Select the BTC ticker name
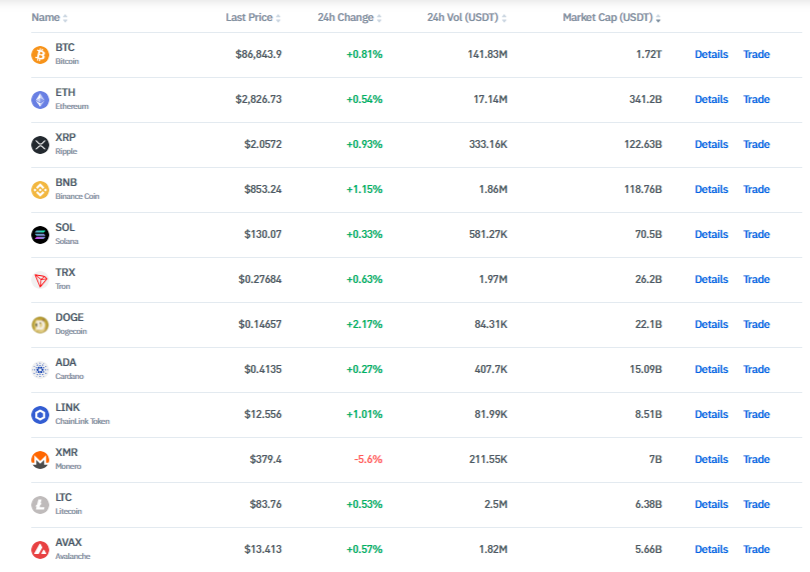 point(65,48)
